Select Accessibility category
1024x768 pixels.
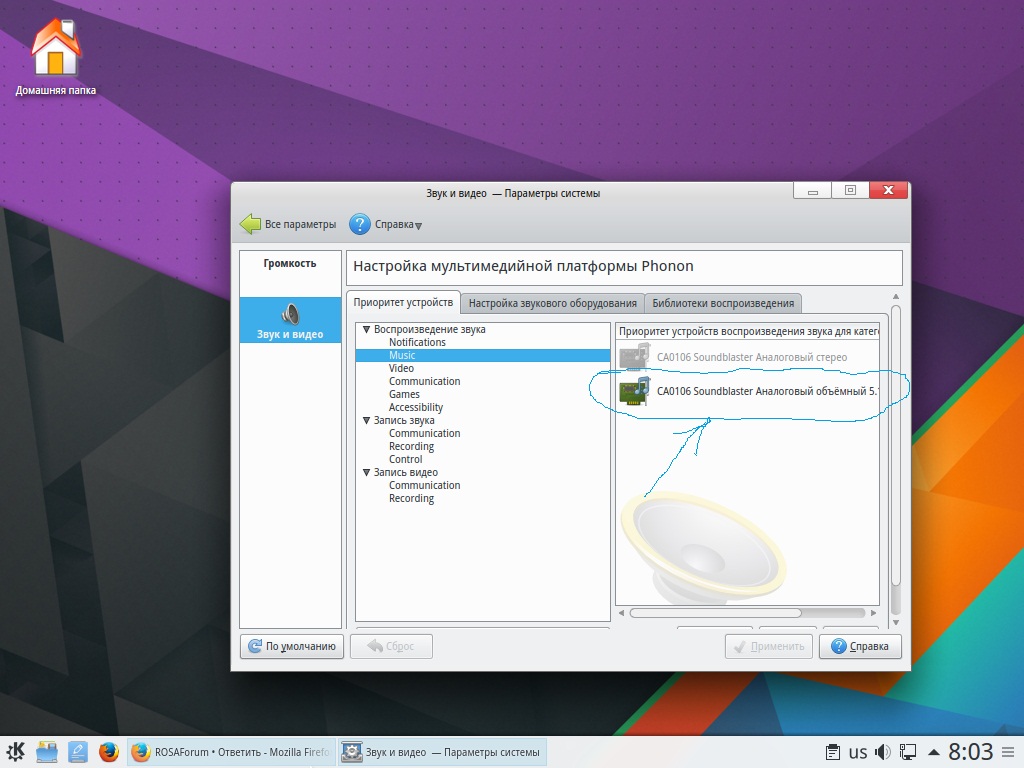pyautogui.click(x=416, y=408)
